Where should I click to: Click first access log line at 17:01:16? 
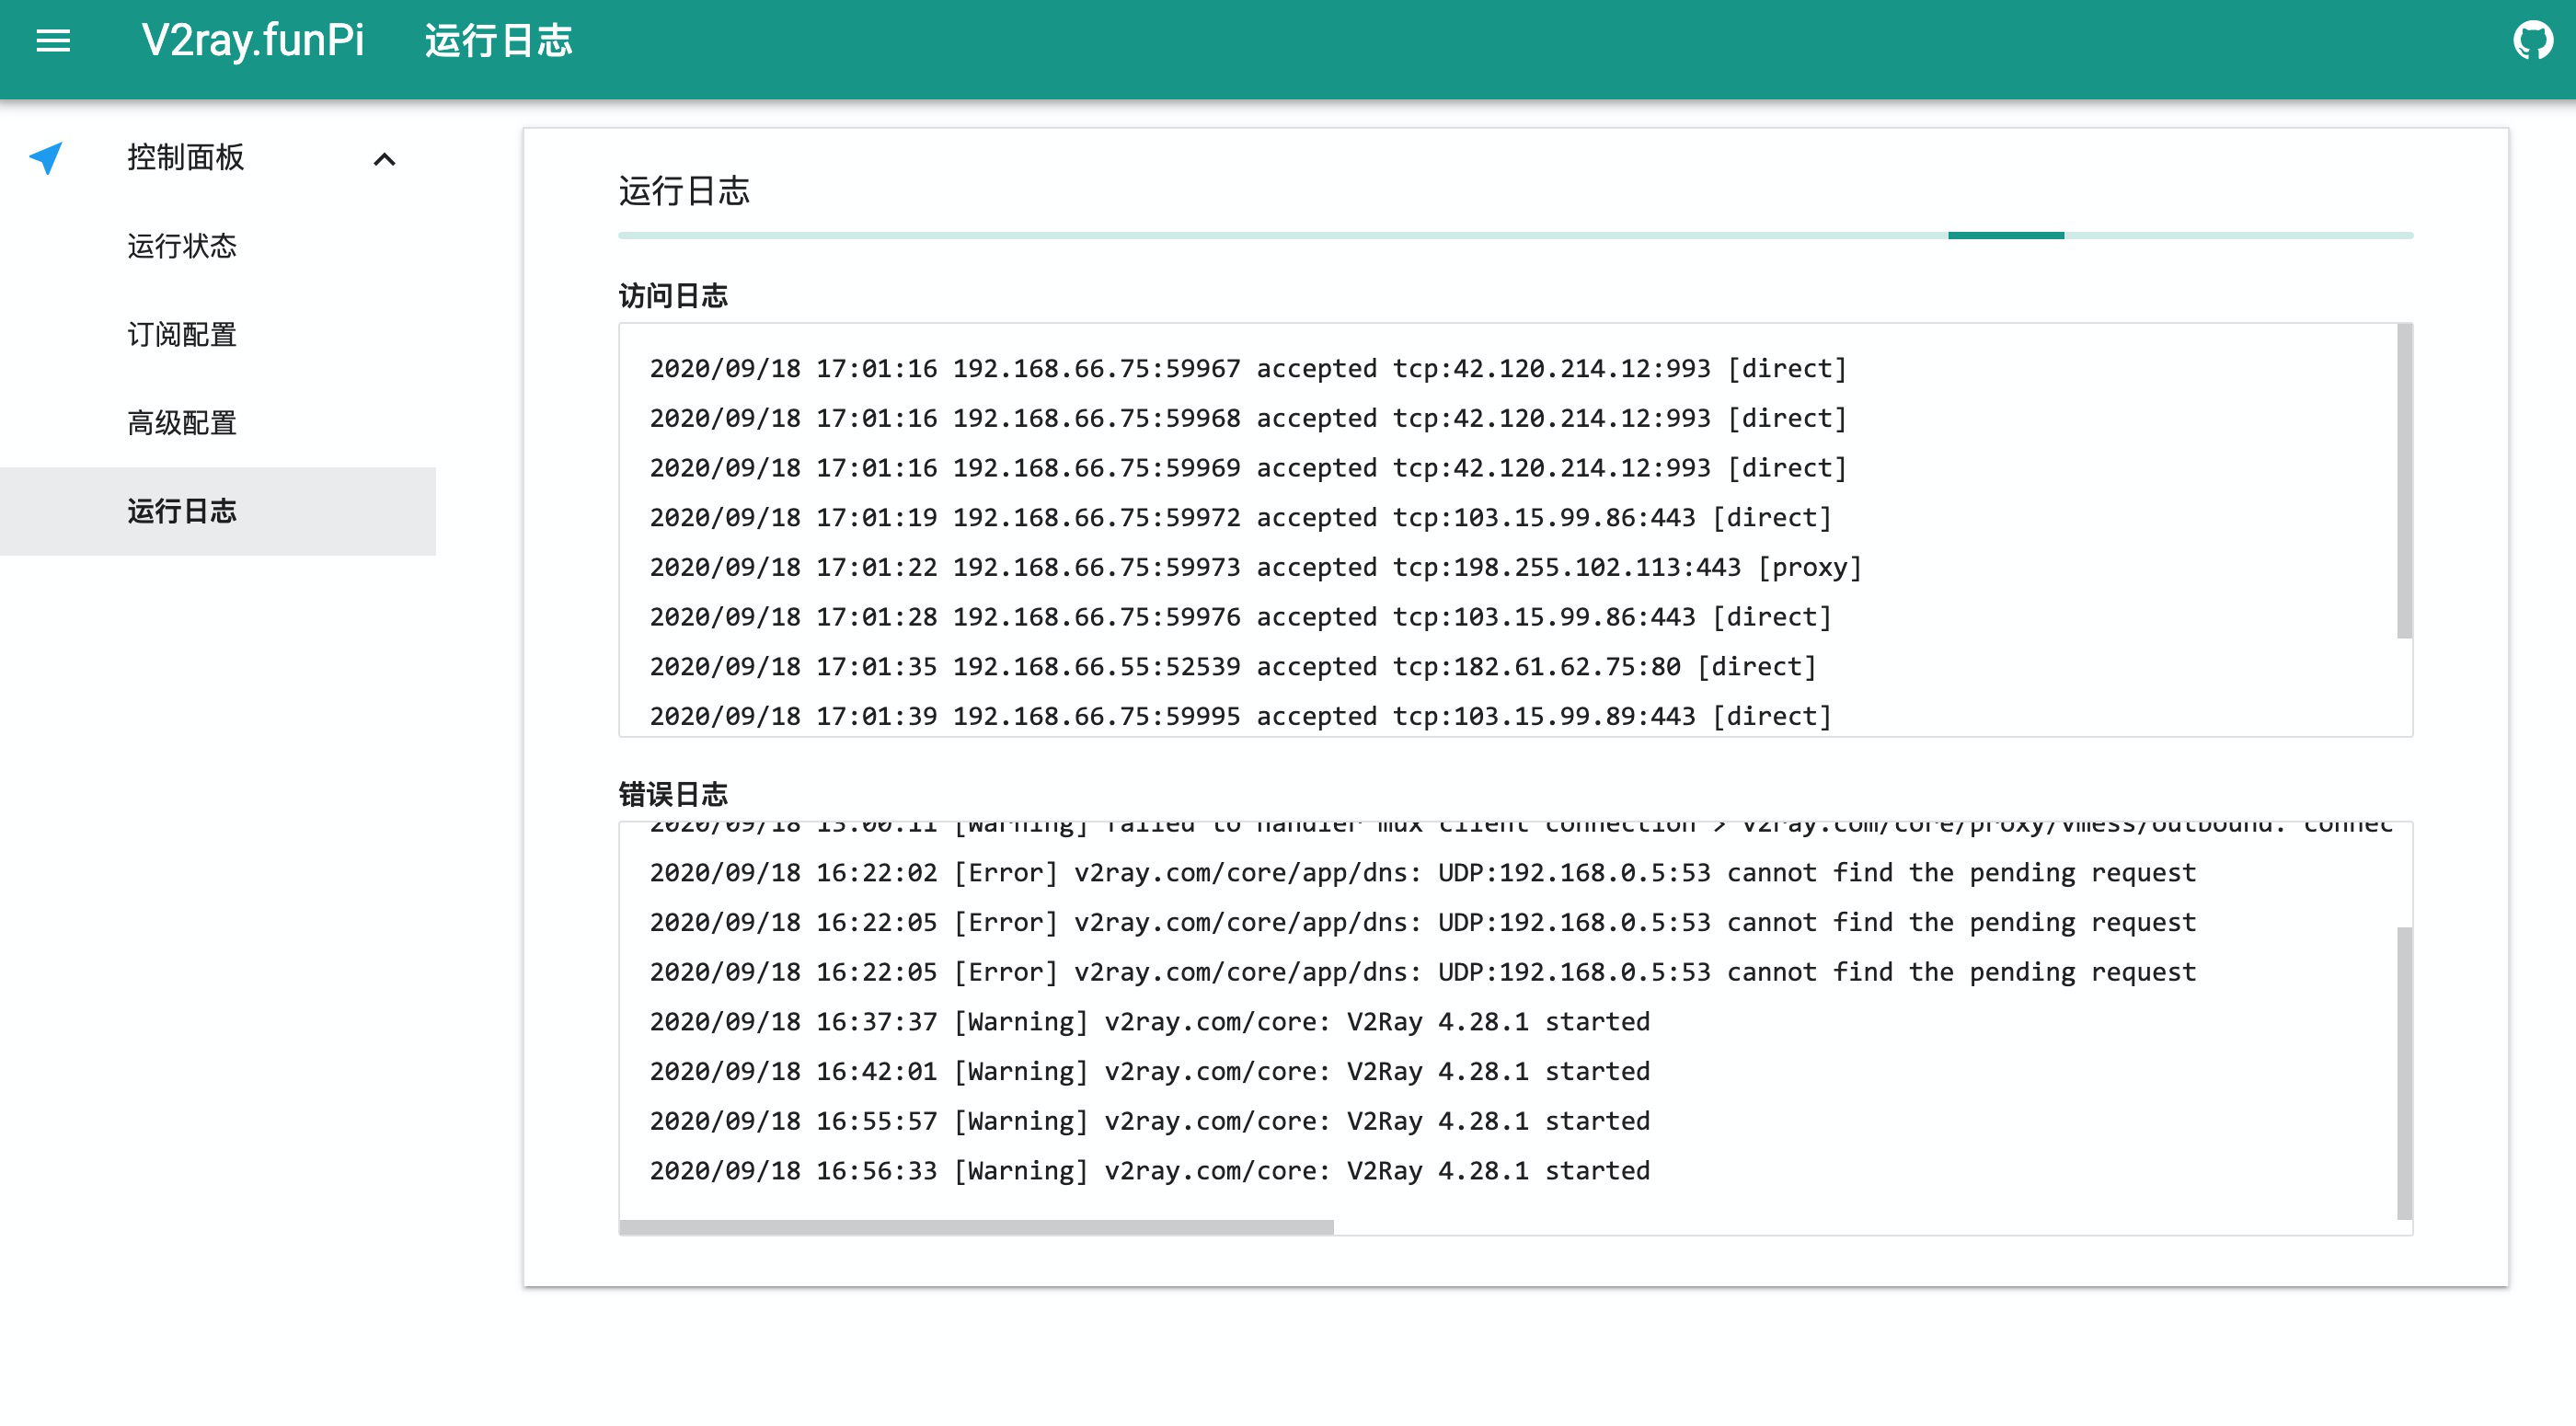pos(1247,369)
